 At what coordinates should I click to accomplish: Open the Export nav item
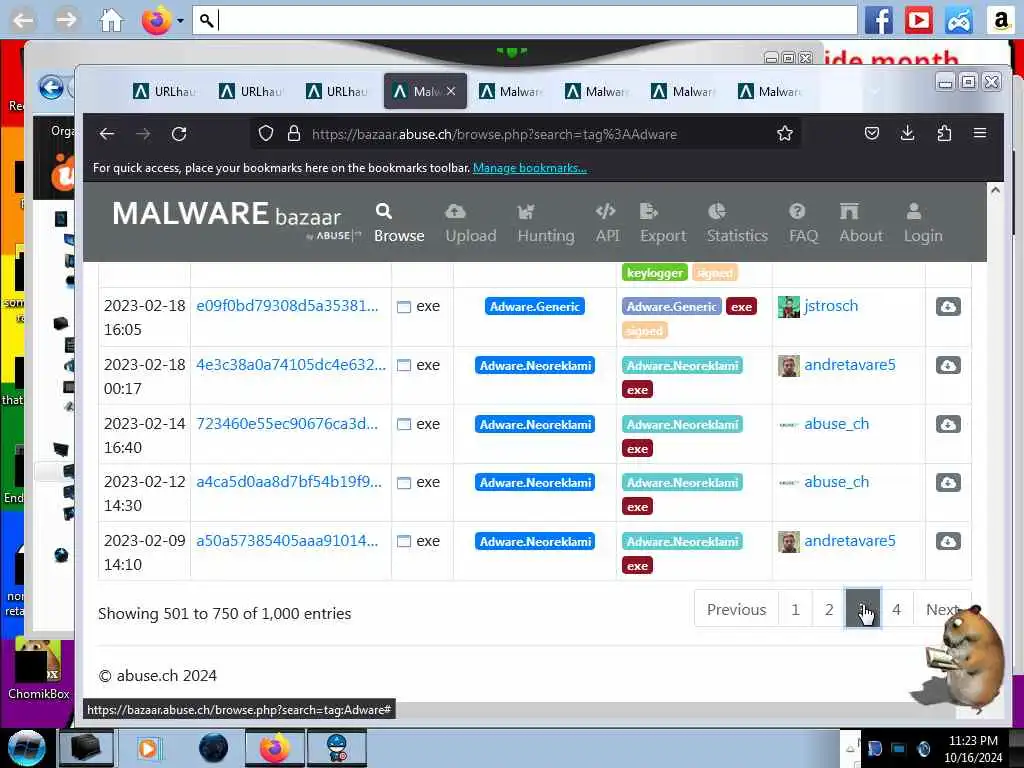(x=663, y=224)
